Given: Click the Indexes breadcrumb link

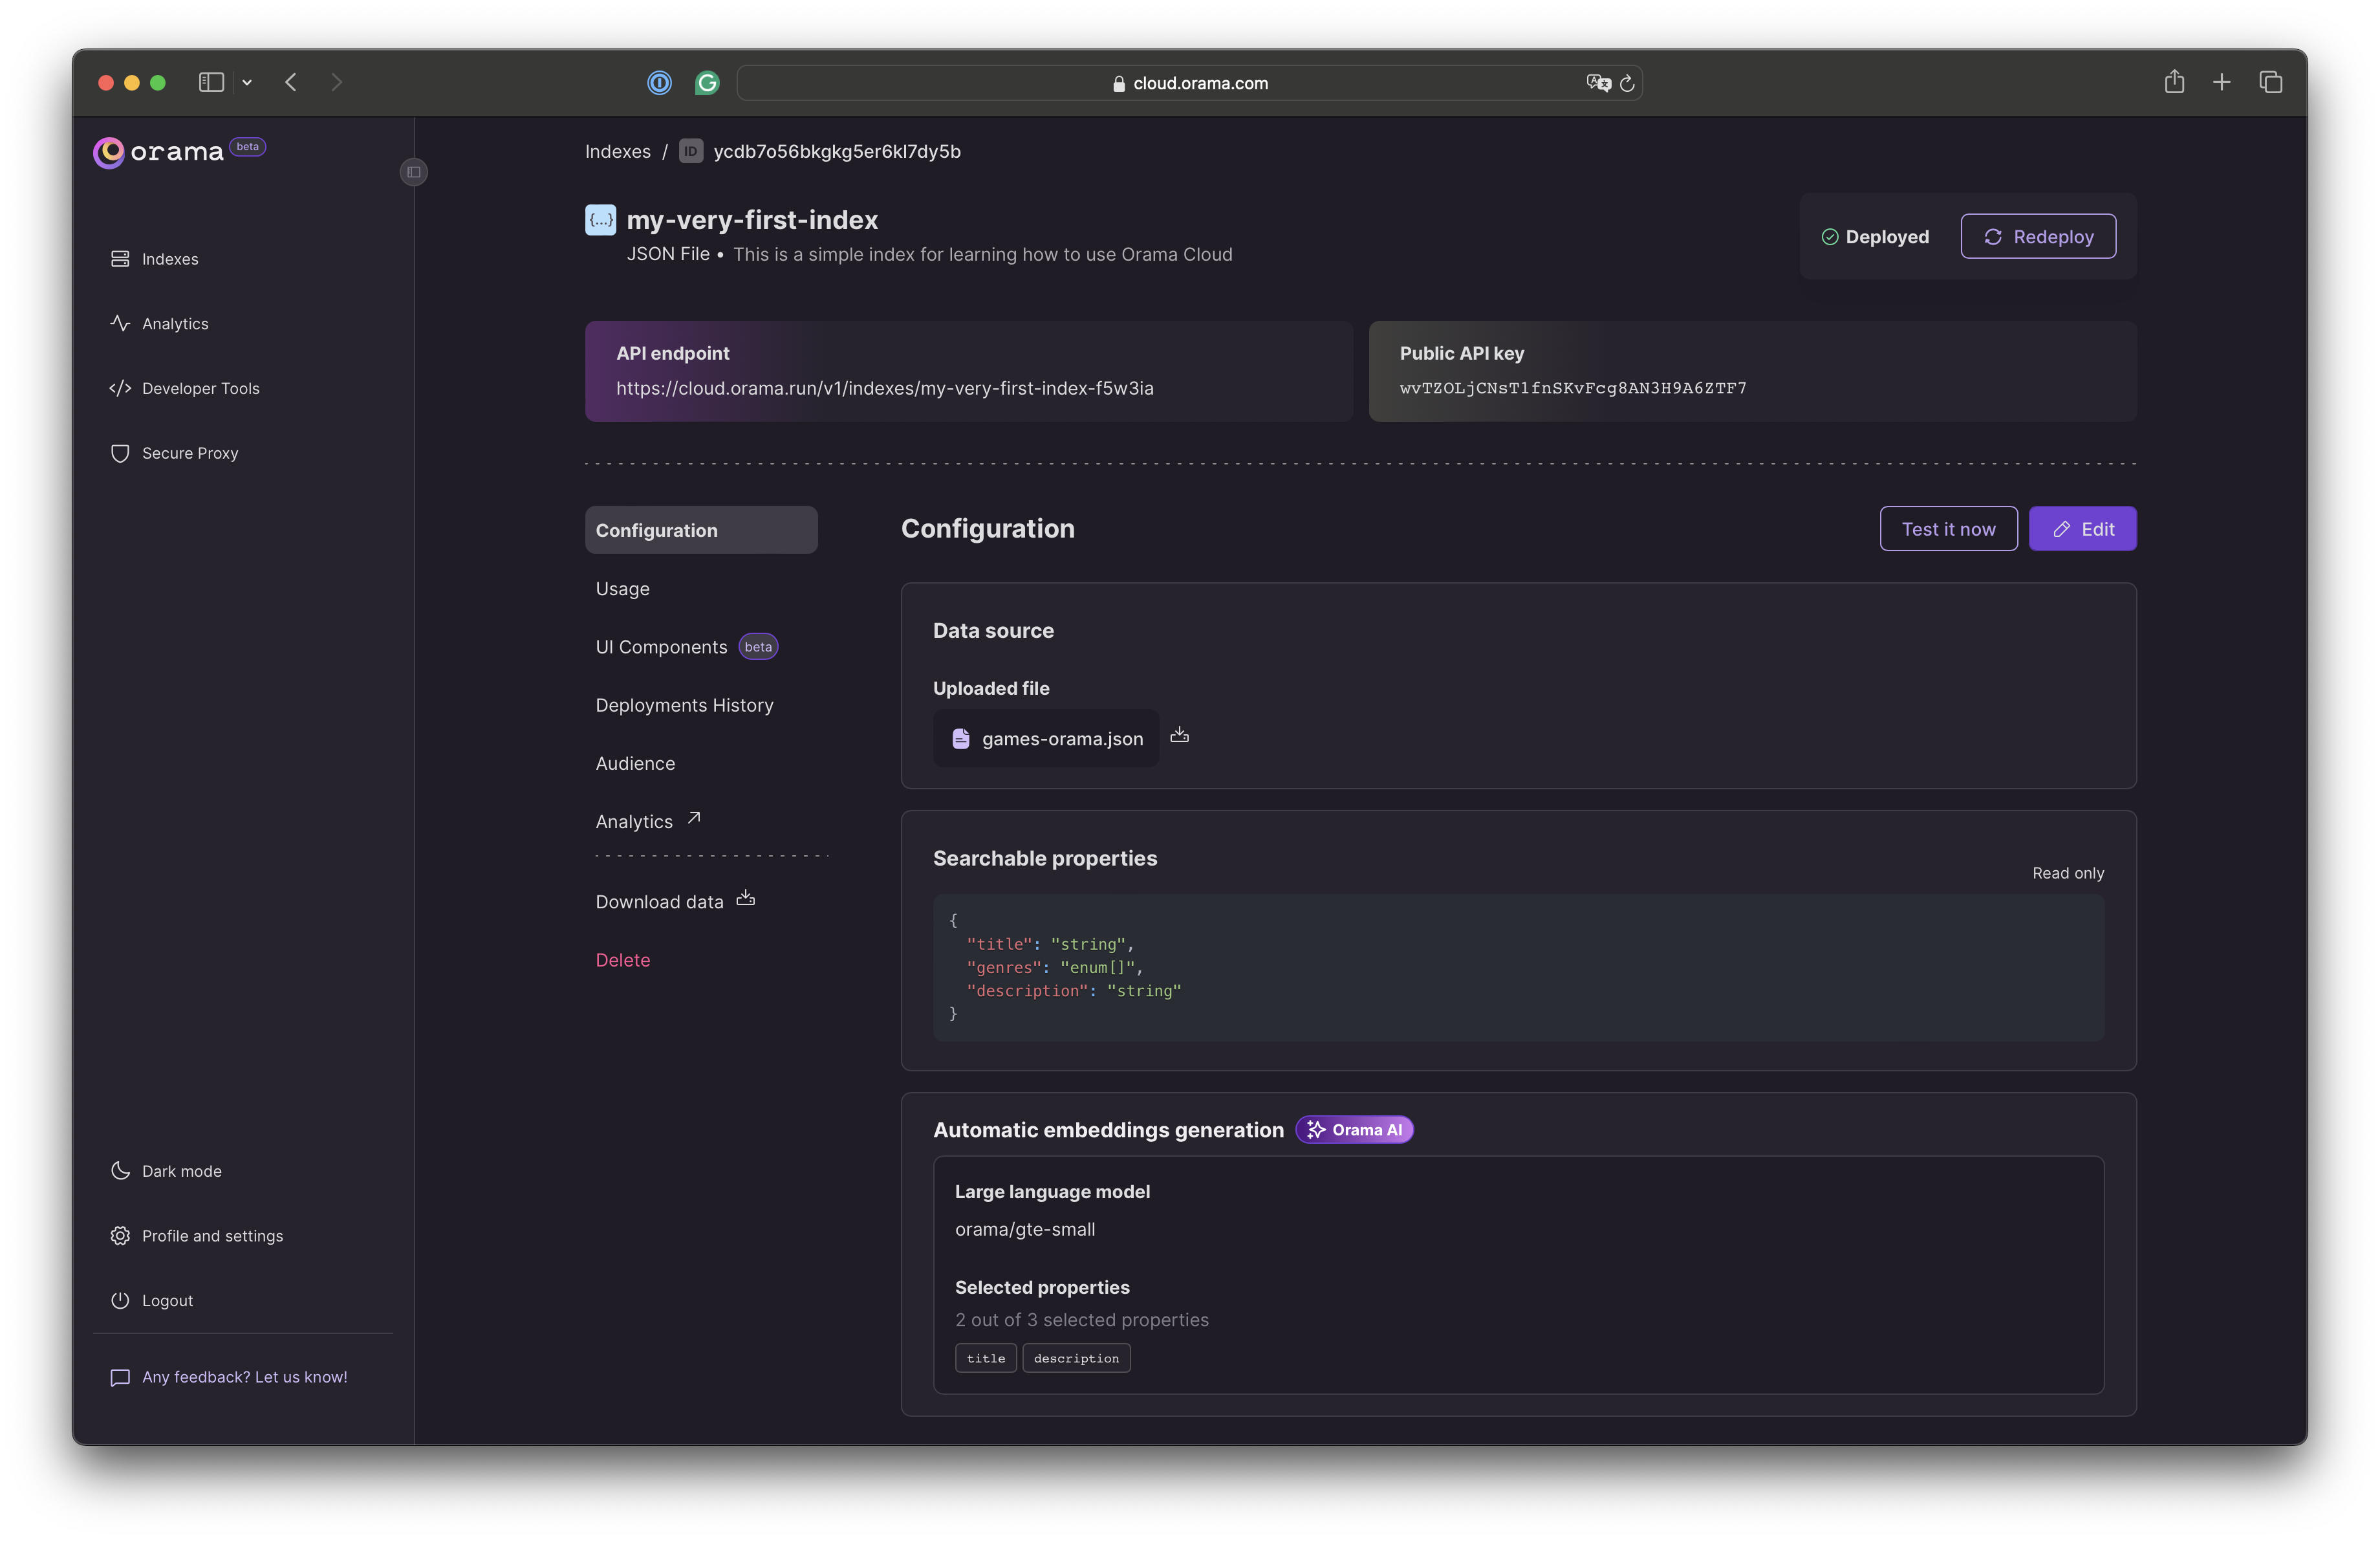Looking at the screenshot, I should click(x=618, y=151).
